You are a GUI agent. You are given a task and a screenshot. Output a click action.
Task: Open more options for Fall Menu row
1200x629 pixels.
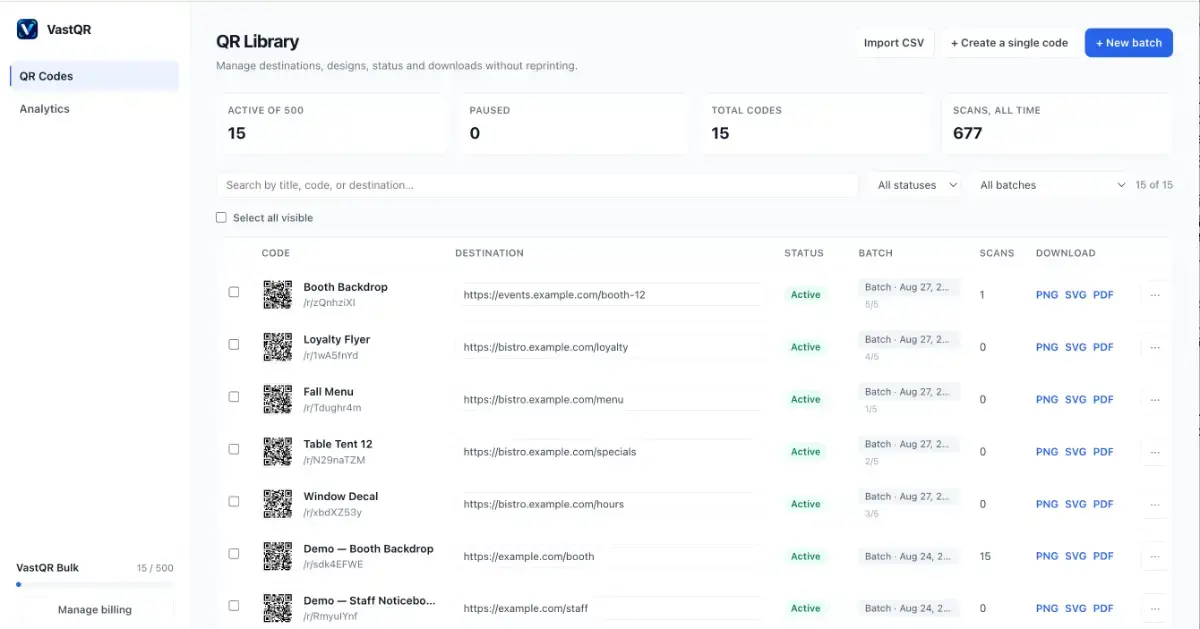(x=1155, y=399)
